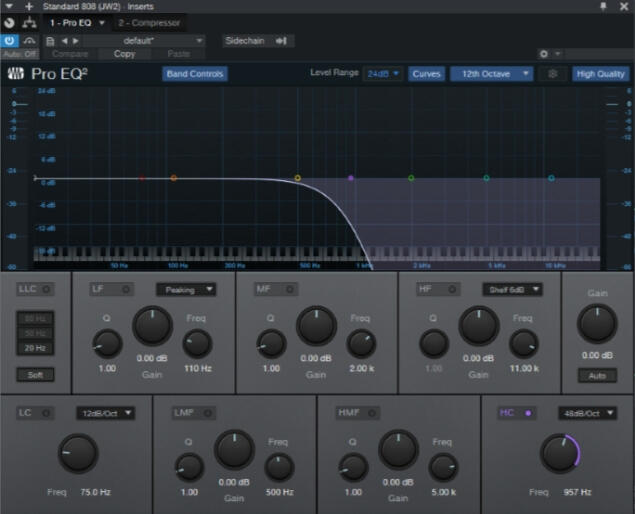Open the HC 48dB/Oct slope dropdown
This screenshot has width=635, height=514.
[587, 413]
